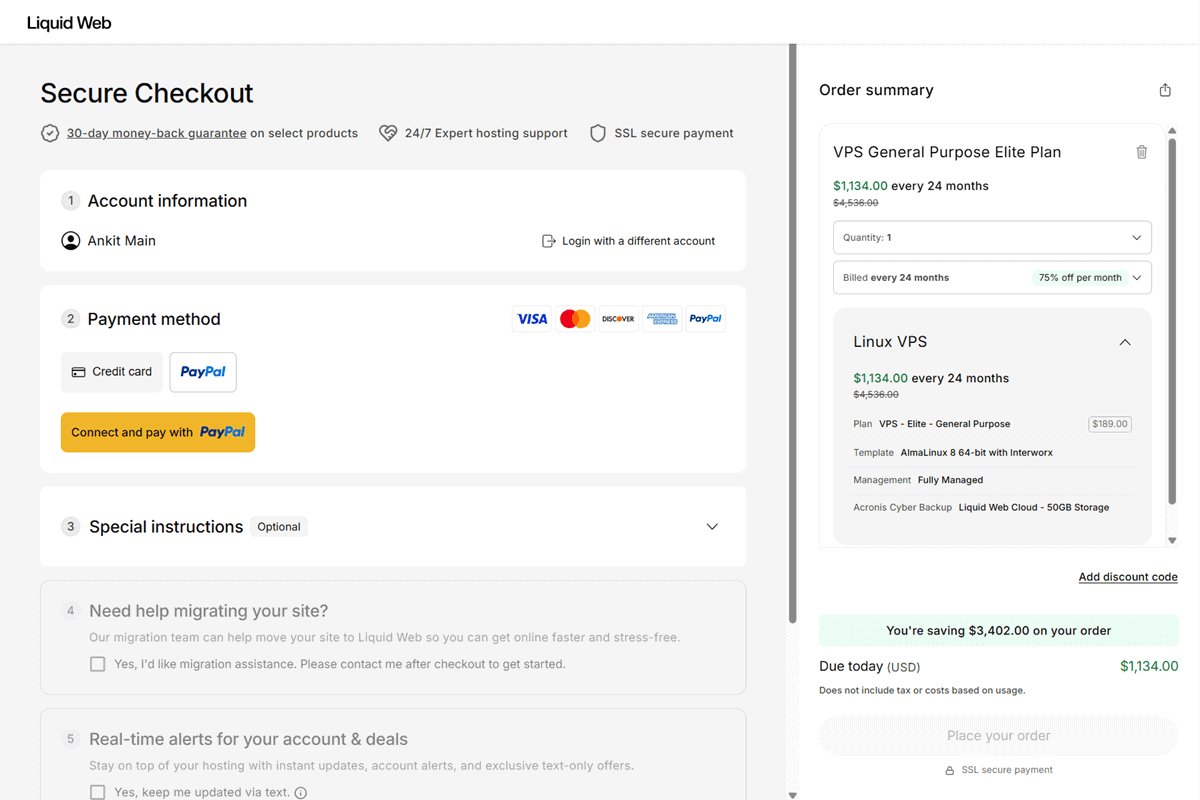Click the trash icon to remove VPS plan
This screenshot has width=1200, height=800.
(x=1141, y=151)
